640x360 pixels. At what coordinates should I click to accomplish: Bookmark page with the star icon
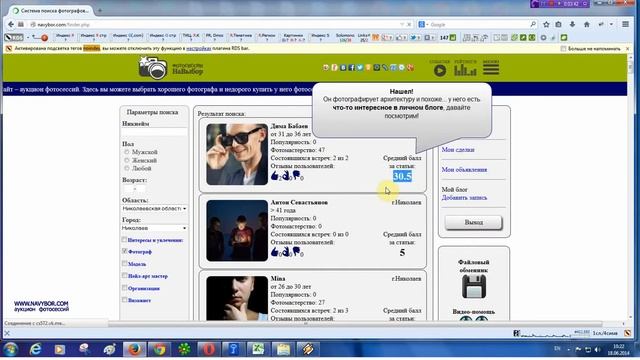[546, 24]
